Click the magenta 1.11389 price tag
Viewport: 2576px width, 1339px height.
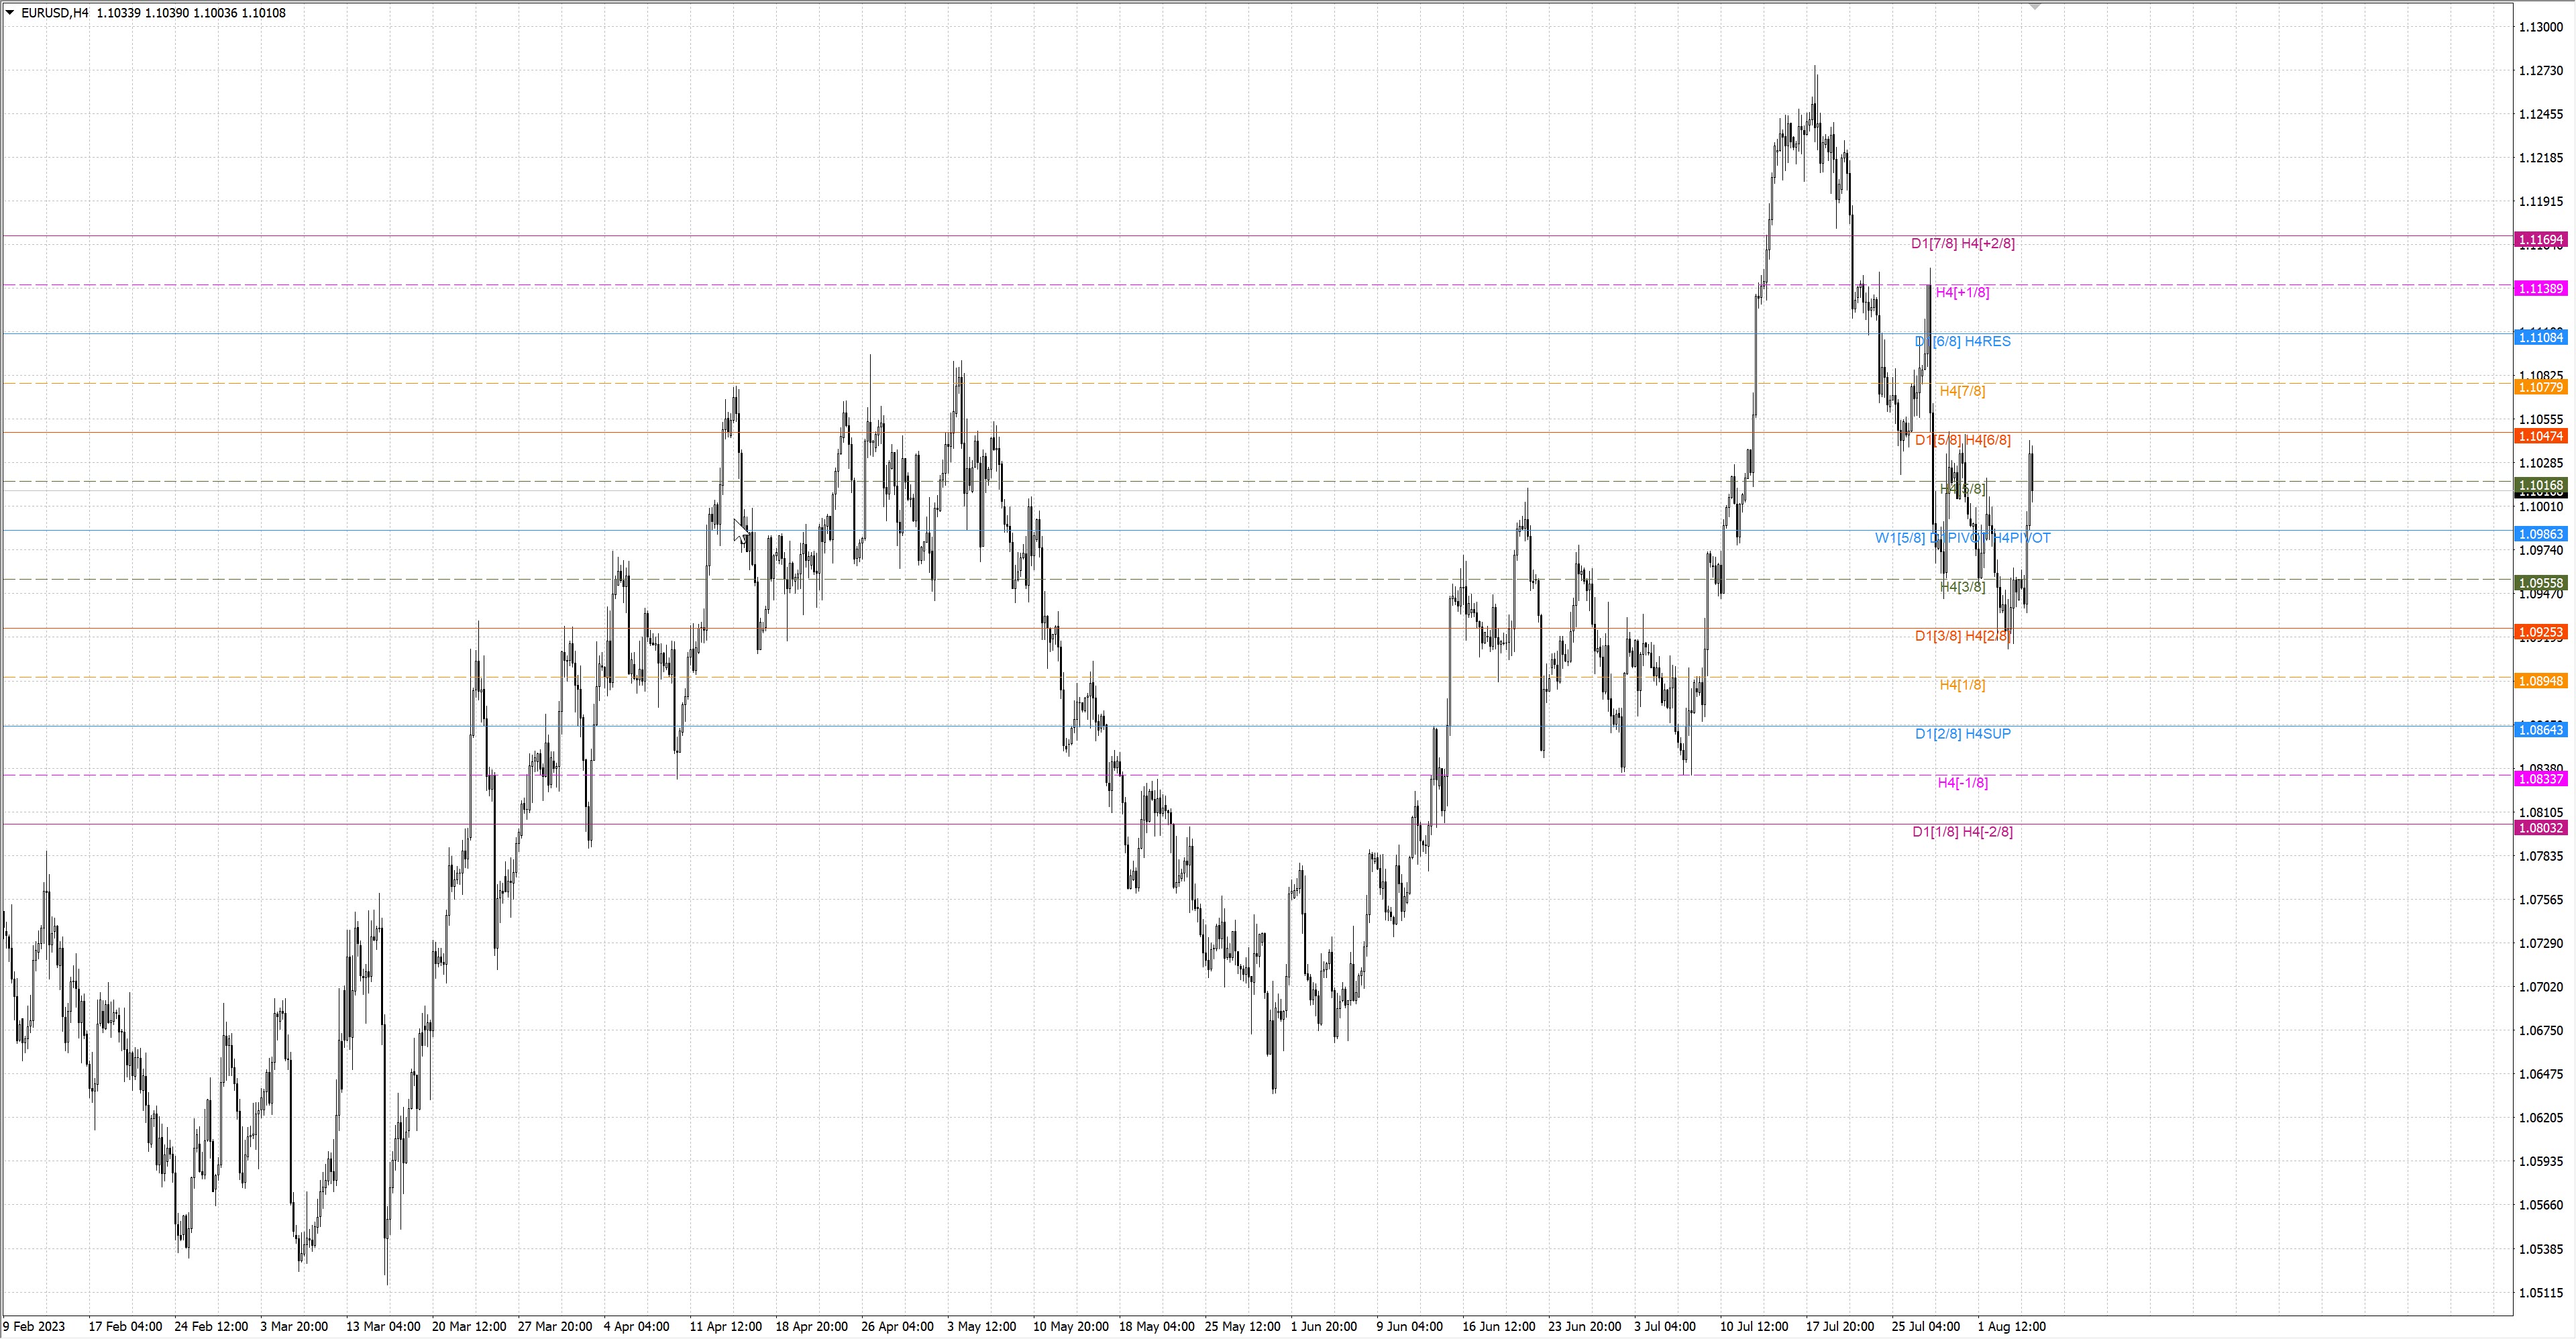tap(2540, 288)
